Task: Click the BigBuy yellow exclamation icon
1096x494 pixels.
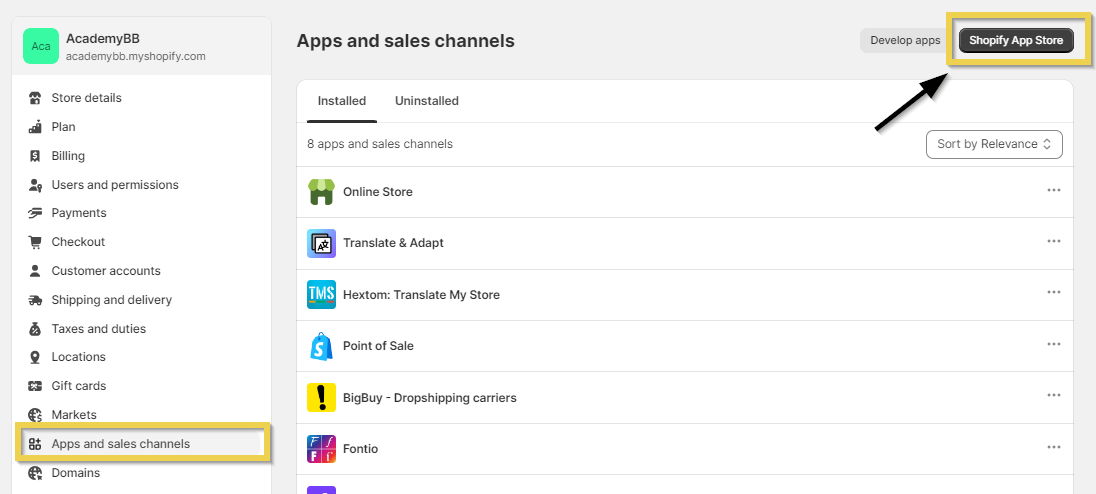Action: click(321, 398)
